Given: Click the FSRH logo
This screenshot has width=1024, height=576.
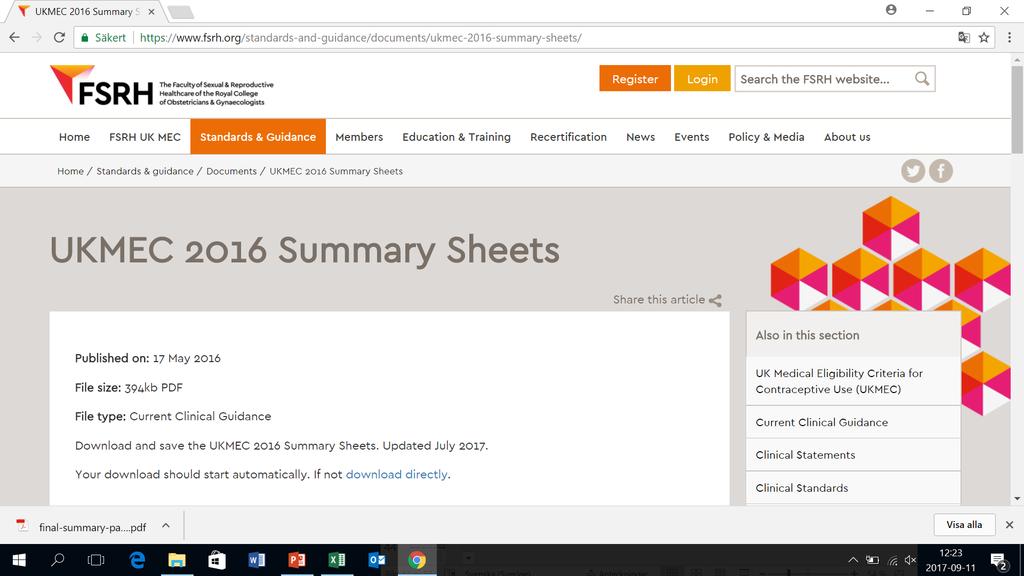Looking at the screenshot, I should point(162,86).
